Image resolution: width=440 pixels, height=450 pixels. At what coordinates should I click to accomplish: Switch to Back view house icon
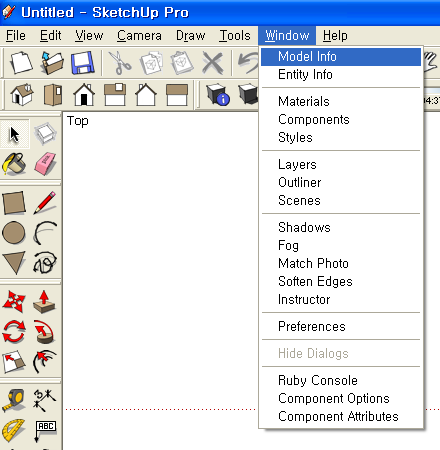(x=146, y=94)
